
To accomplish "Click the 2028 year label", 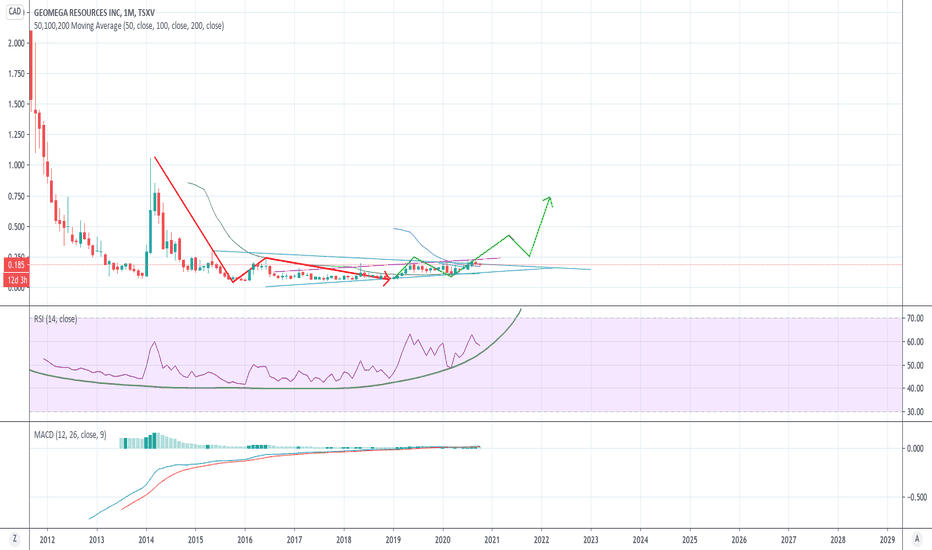I will tap(837, 540).
